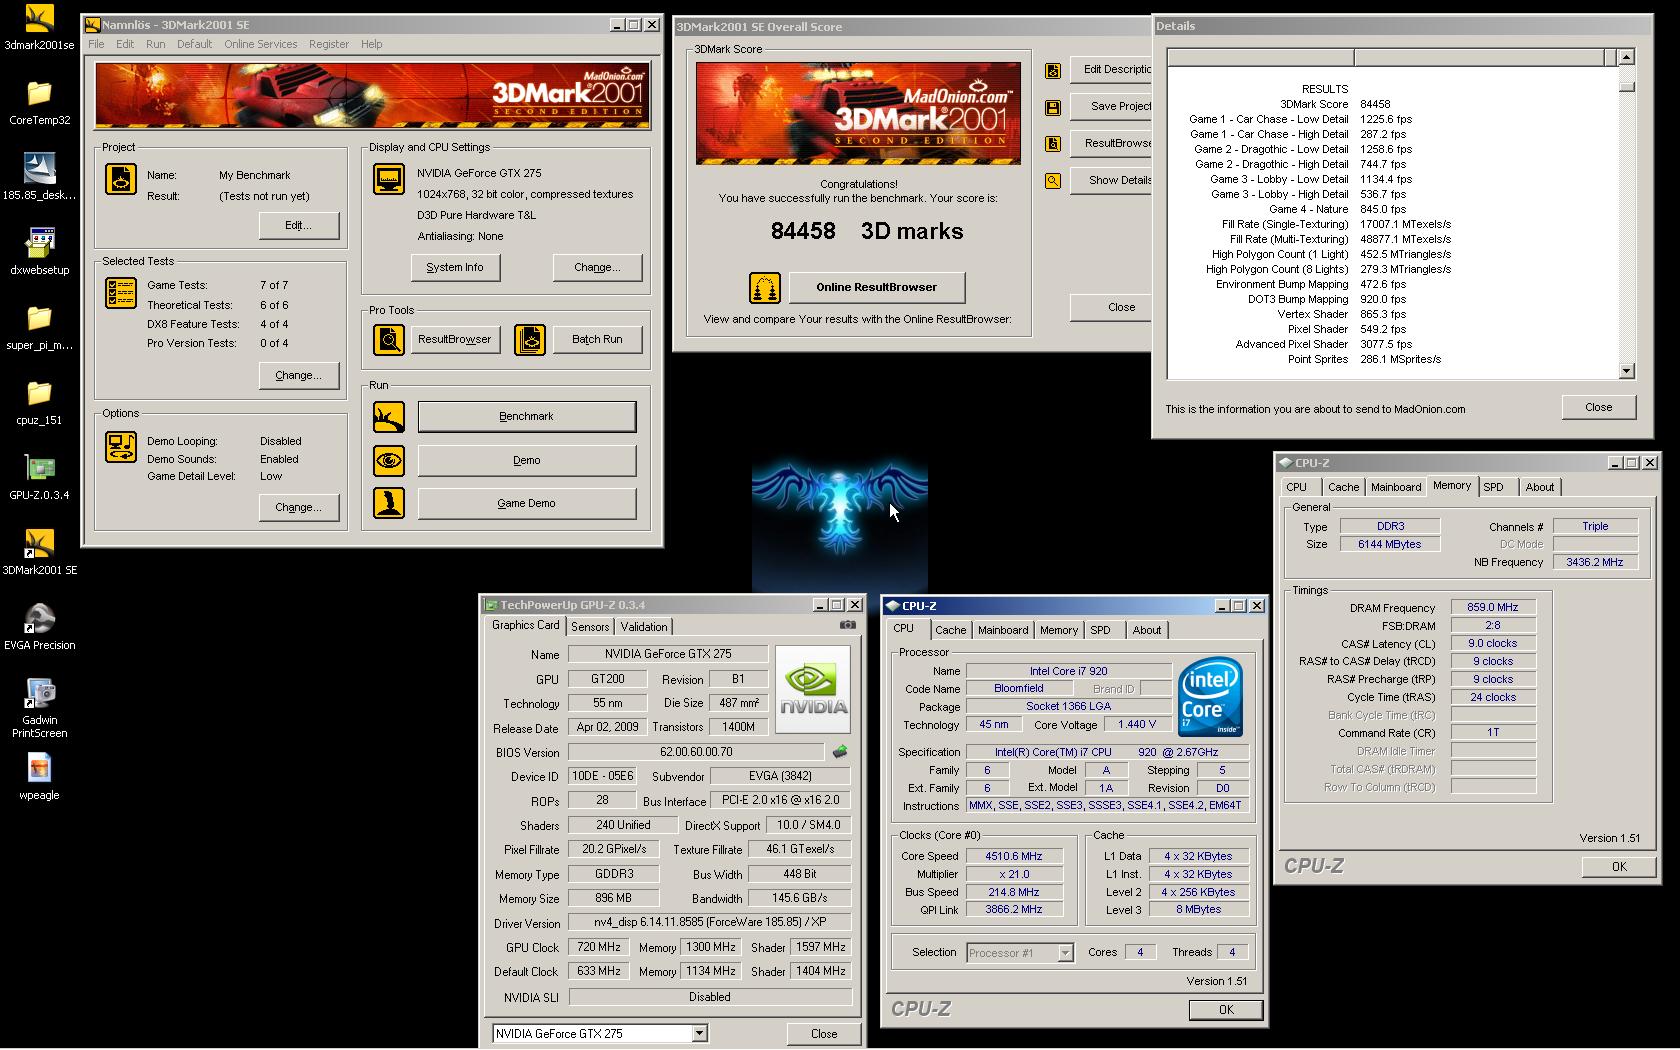Open the Help menu in 3DMark2001
The height and width of the screenshot is (1050, 1680).
click(x=372, y=44)
